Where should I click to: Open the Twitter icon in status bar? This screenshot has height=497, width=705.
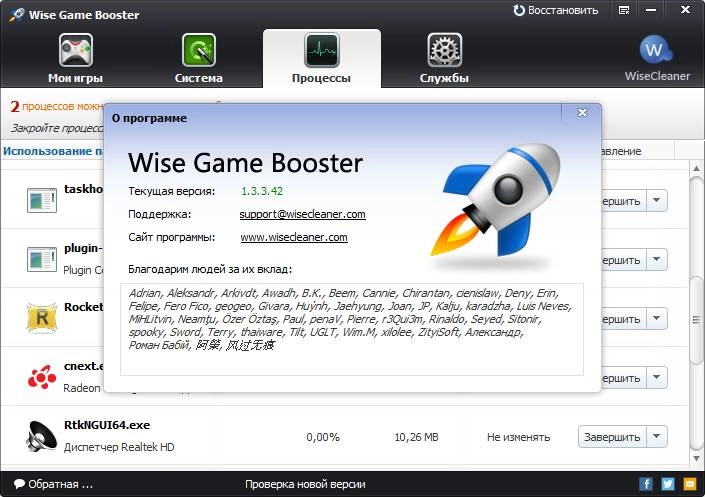coord(668,484)
